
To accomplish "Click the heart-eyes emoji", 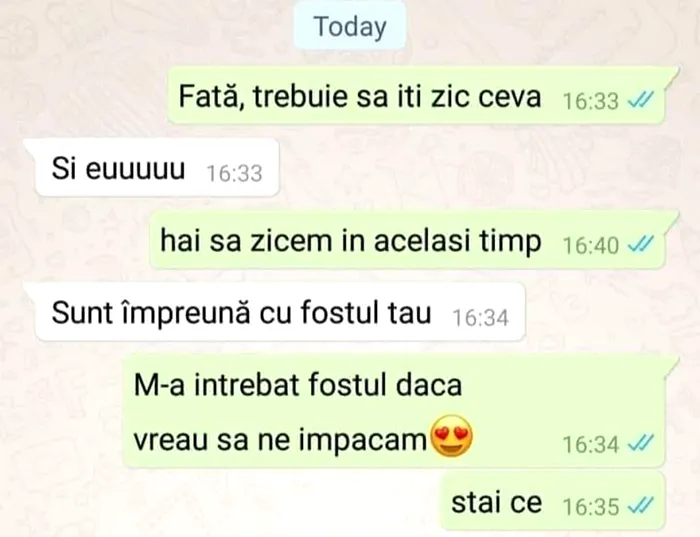I will (x=451, y=436).
